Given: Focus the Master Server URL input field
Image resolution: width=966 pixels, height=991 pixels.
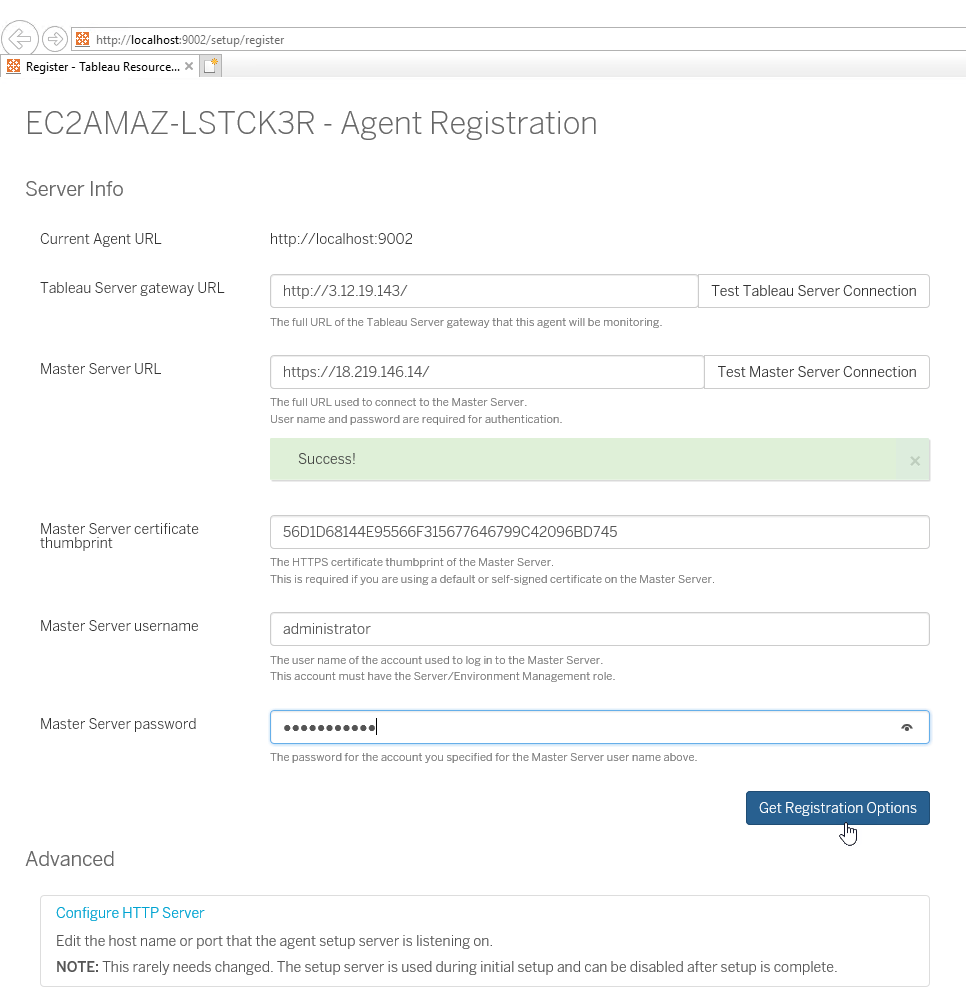Looking at the screenshot, I should pyautogui.click(x=486, y=372).
